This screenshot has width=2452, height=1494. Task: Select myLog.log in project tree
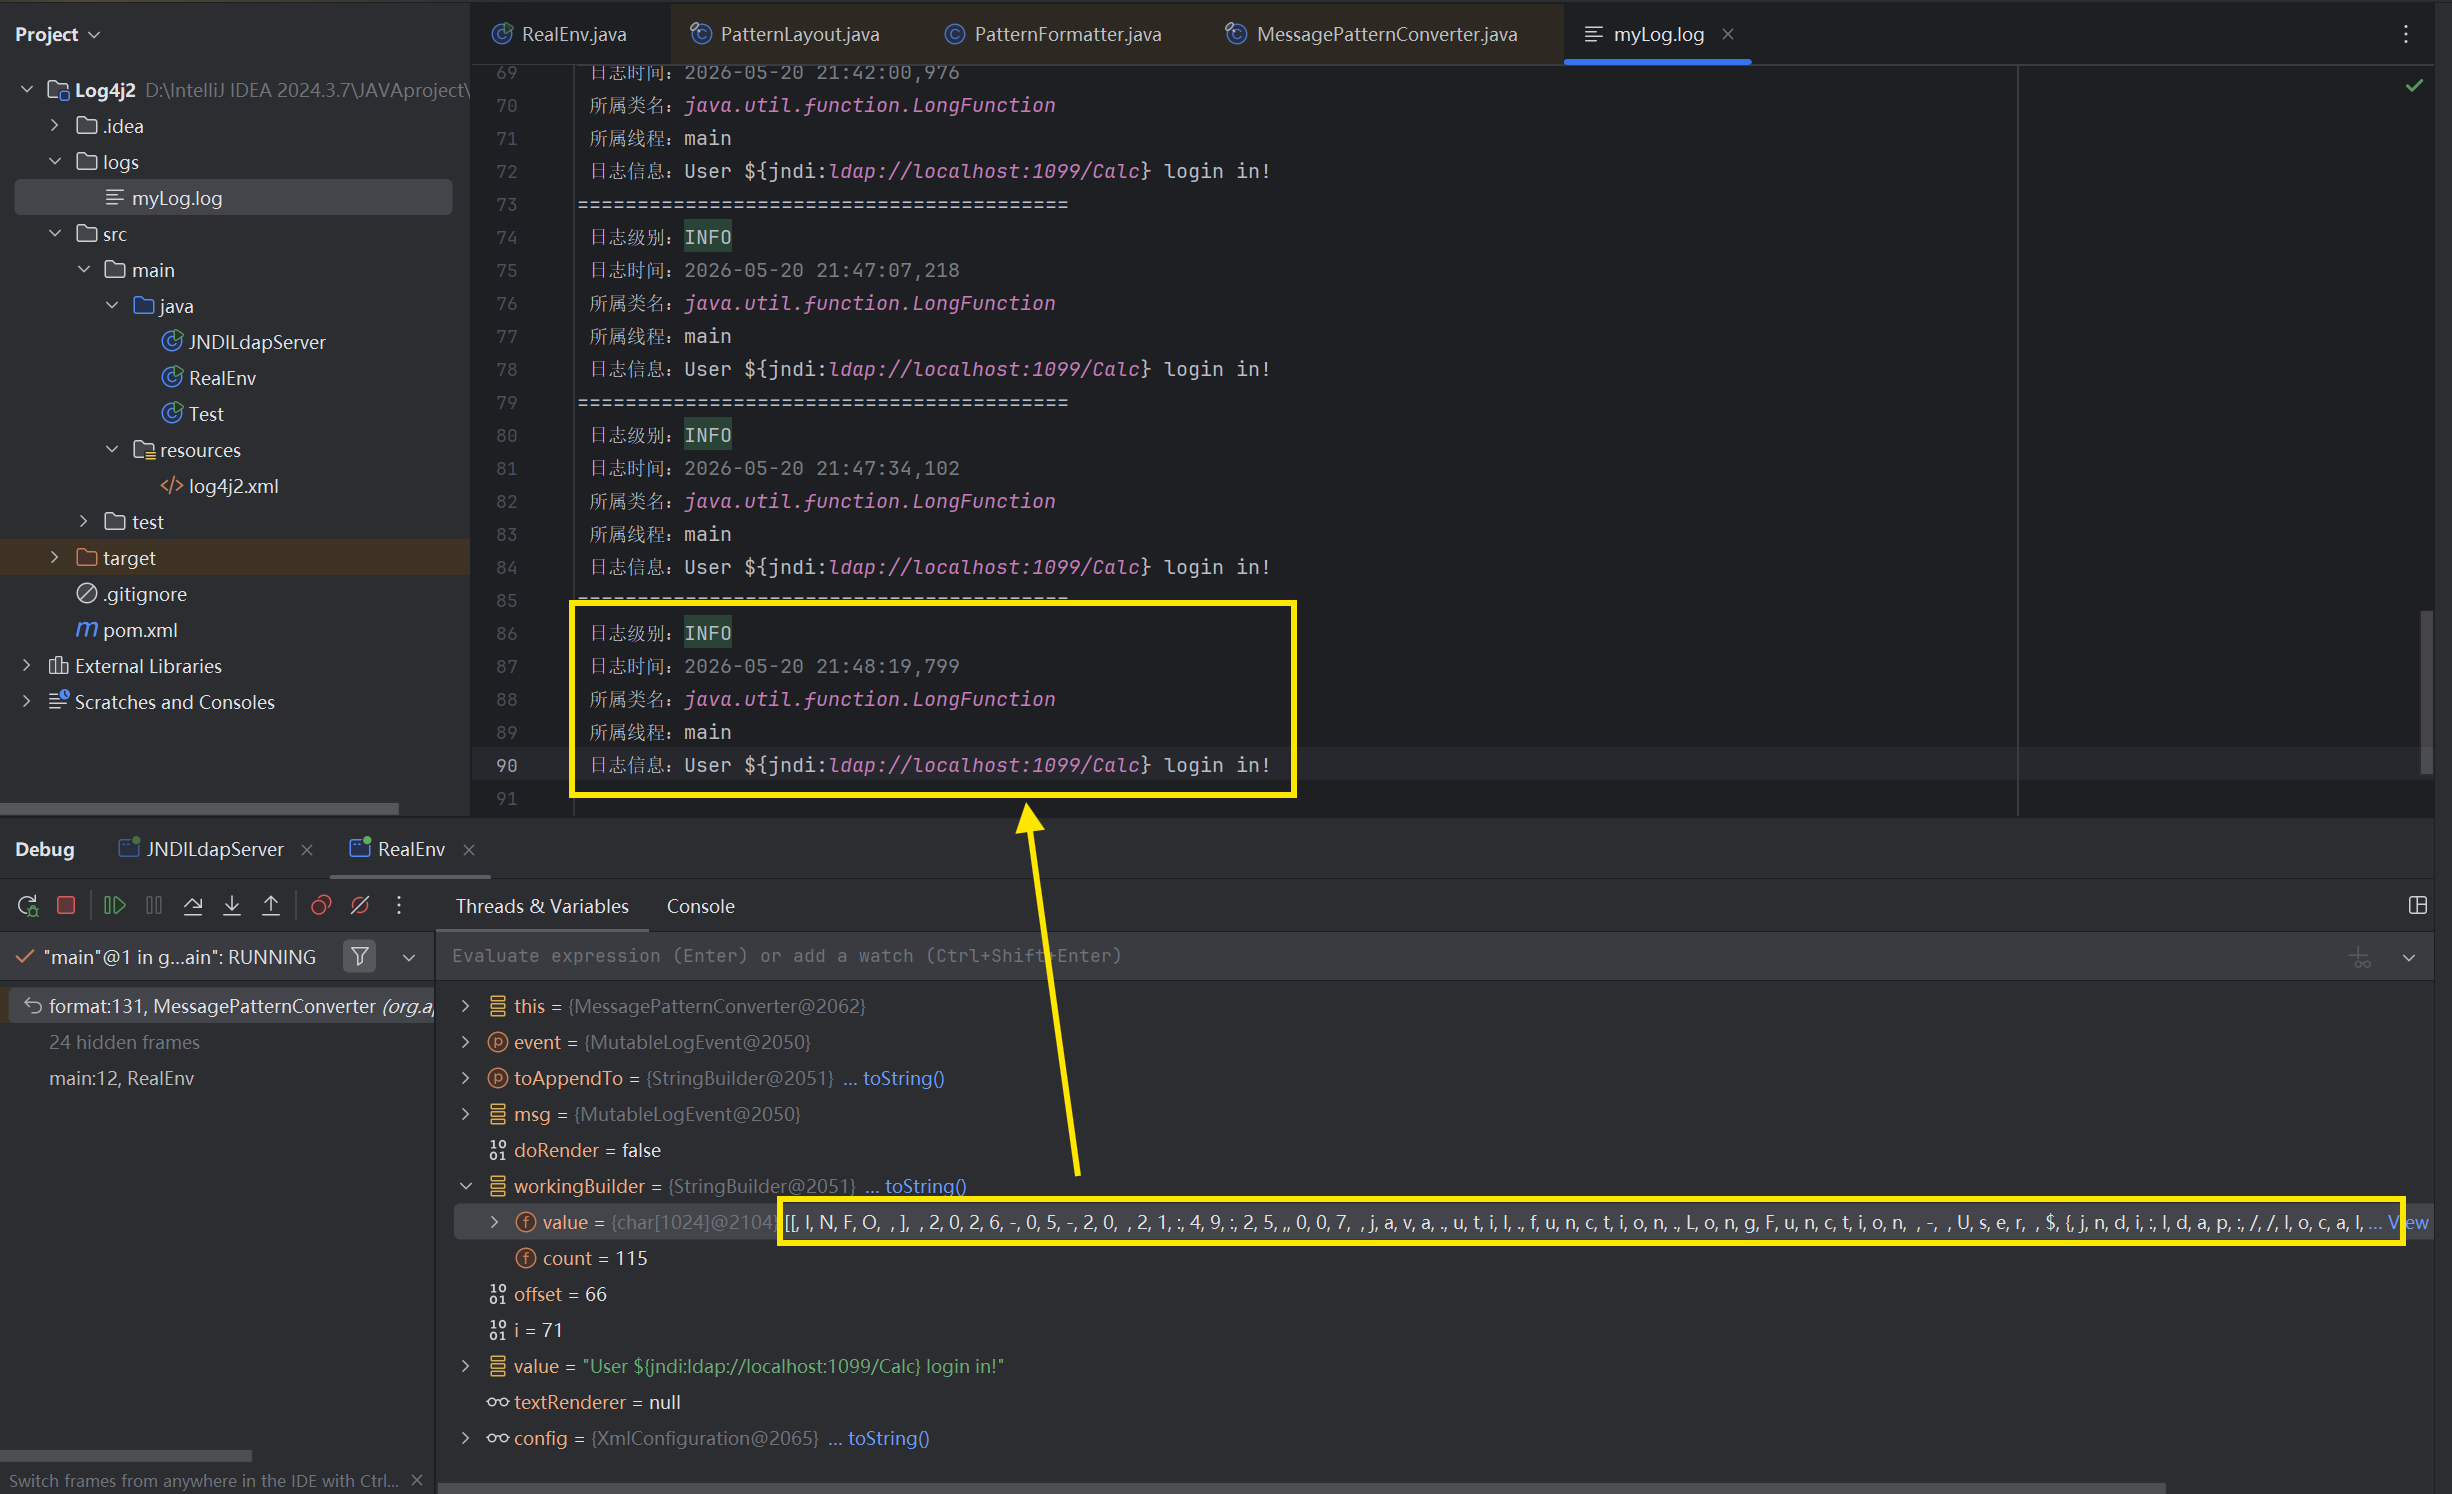pyautogui.click(x=234, y=198)
